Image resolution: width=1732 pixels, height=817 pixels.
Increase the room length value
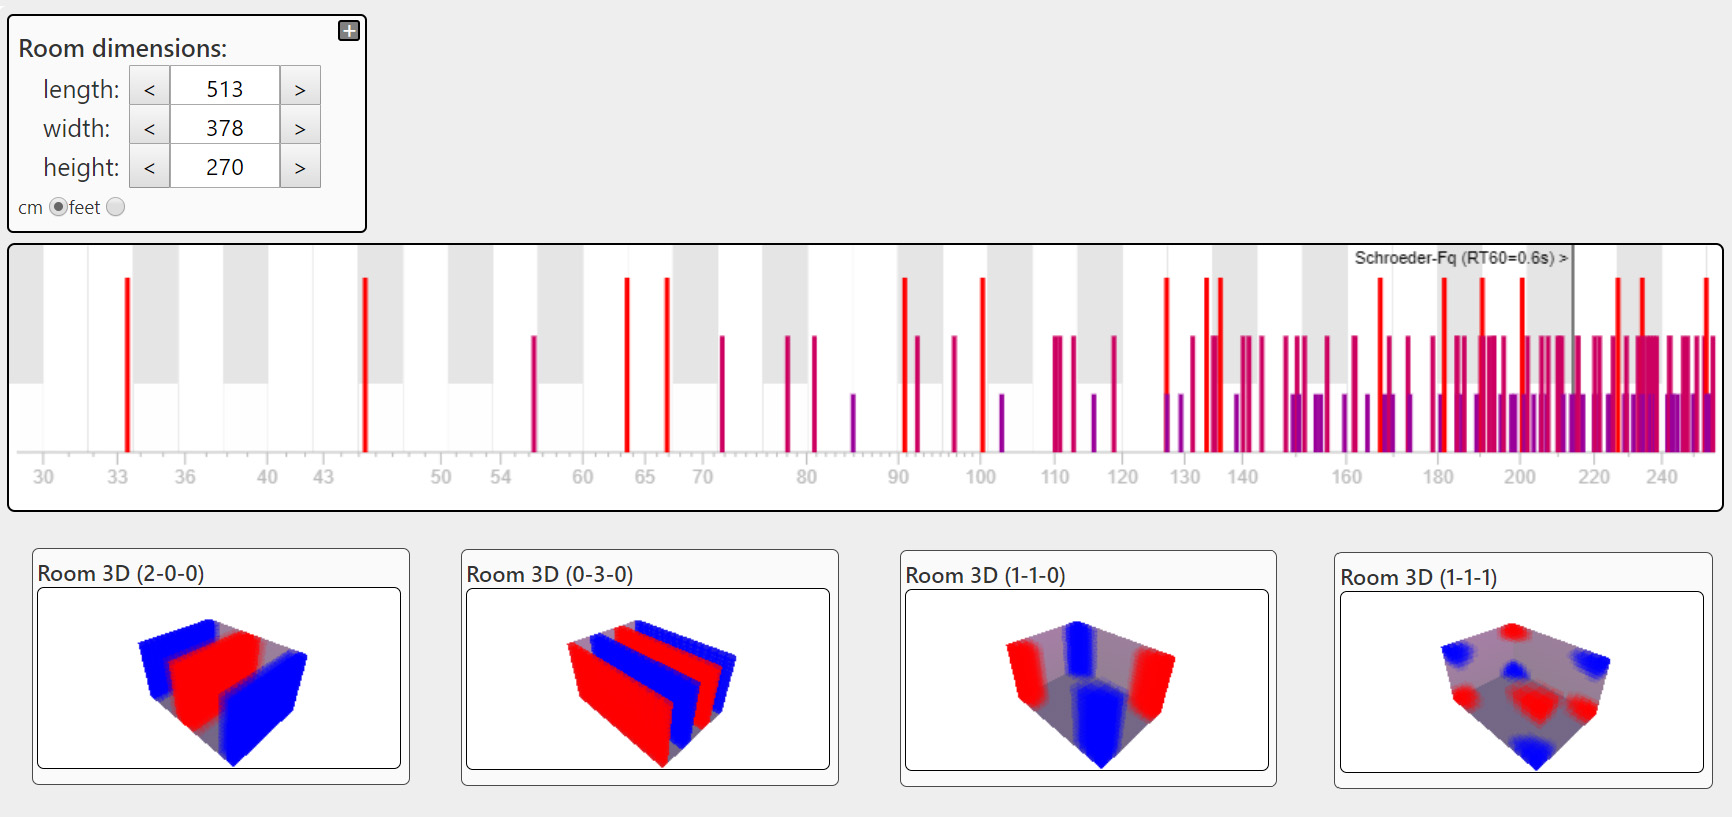point(300,89)
